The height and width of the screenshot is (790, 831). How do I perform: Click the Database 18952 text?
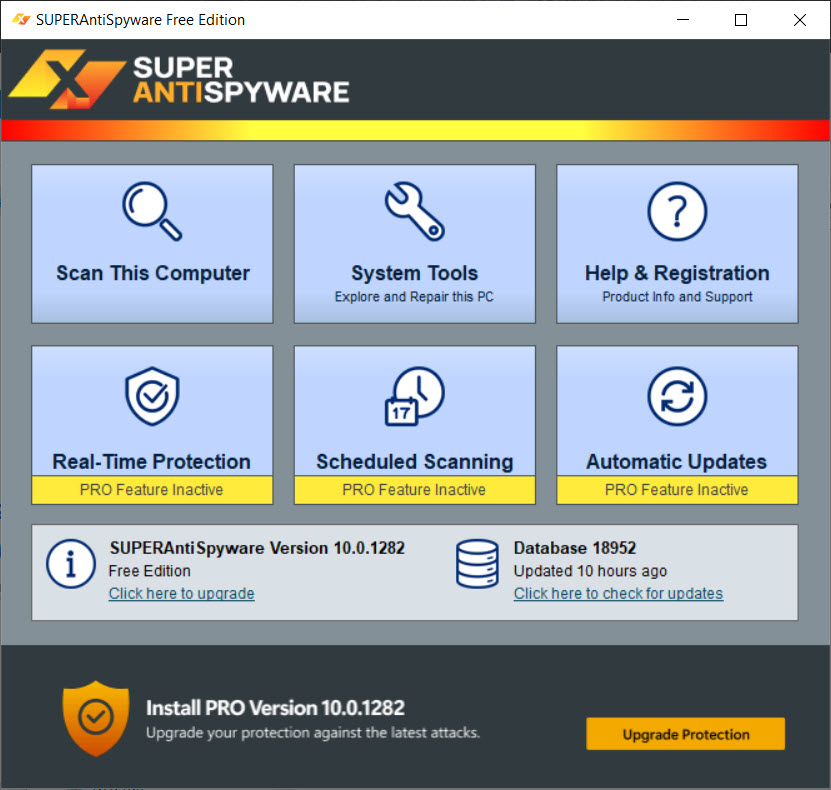tap(574, 548)
